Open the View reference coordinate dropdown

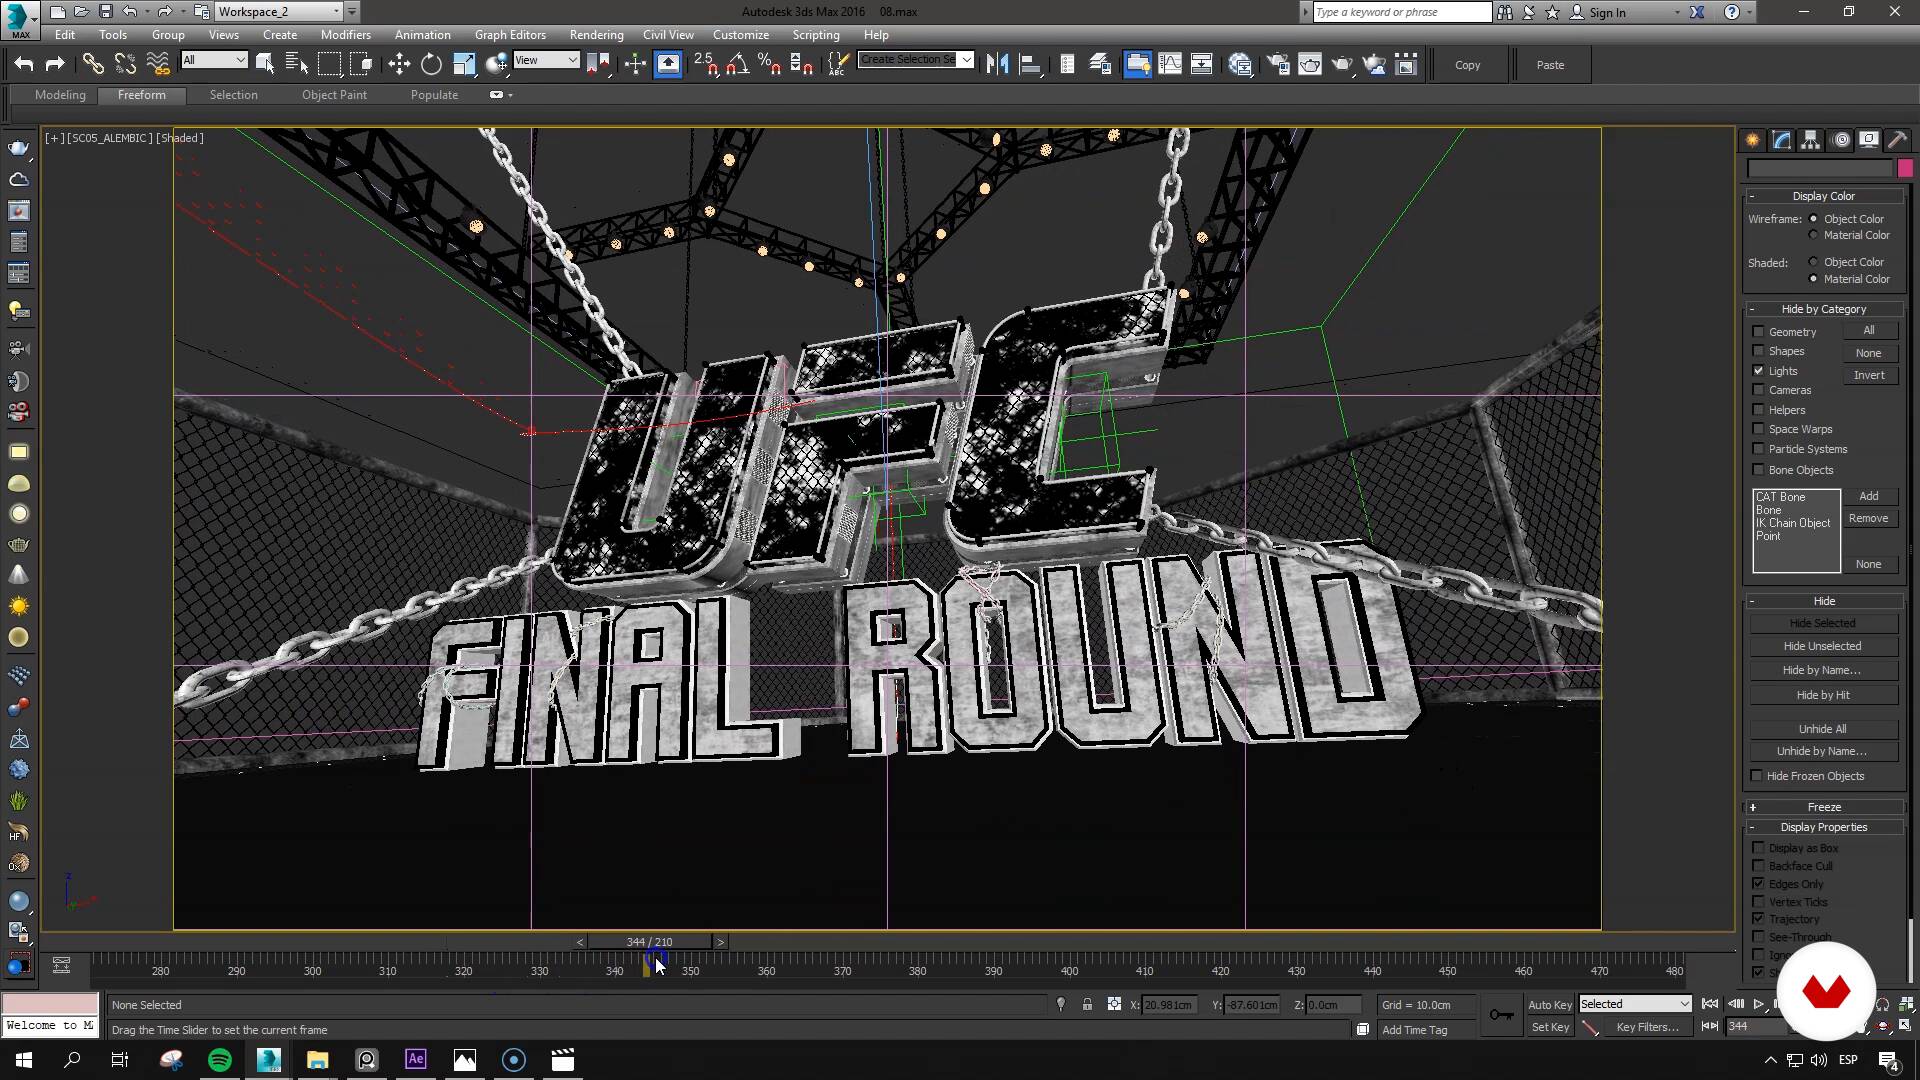pyautogui.click(x=546, y=60)
